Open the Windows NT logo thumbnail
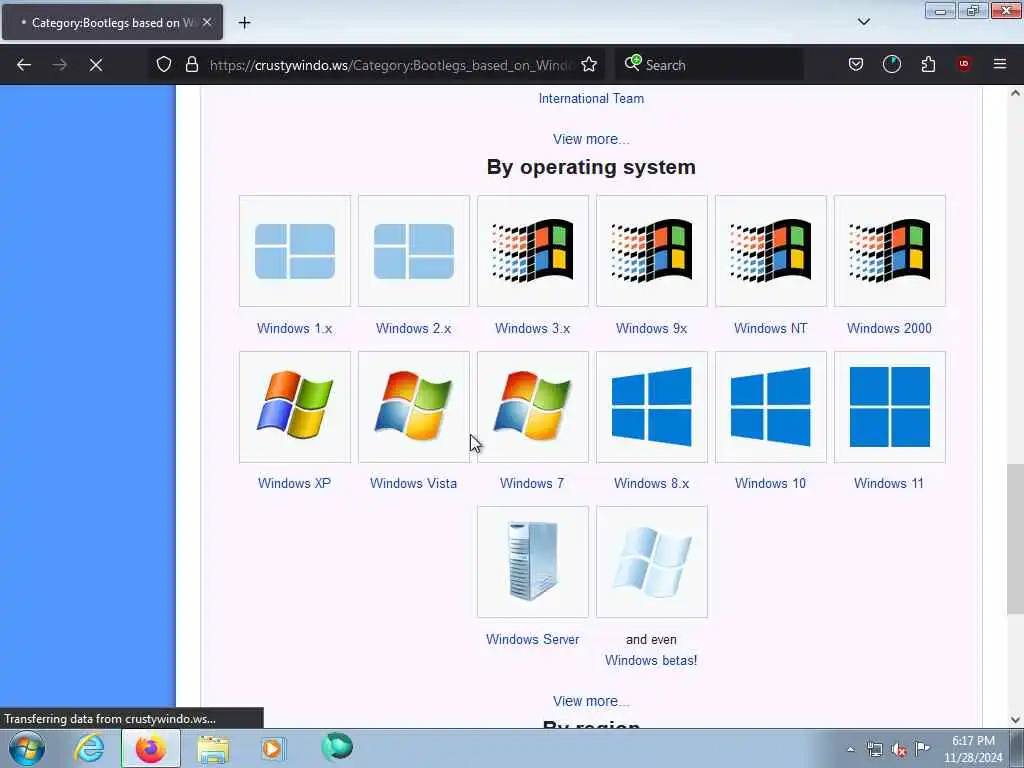 pos(771,251)
